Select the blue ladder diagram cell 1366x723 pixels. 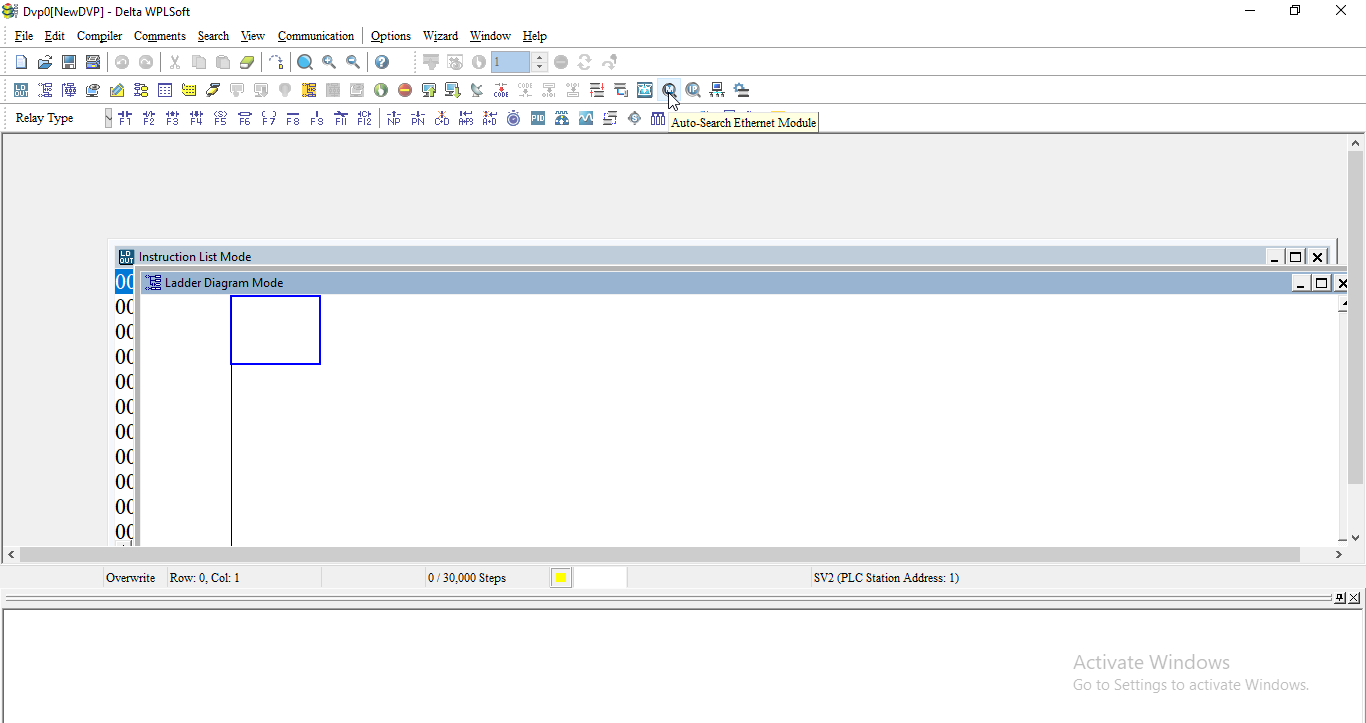tap(275, 330)
